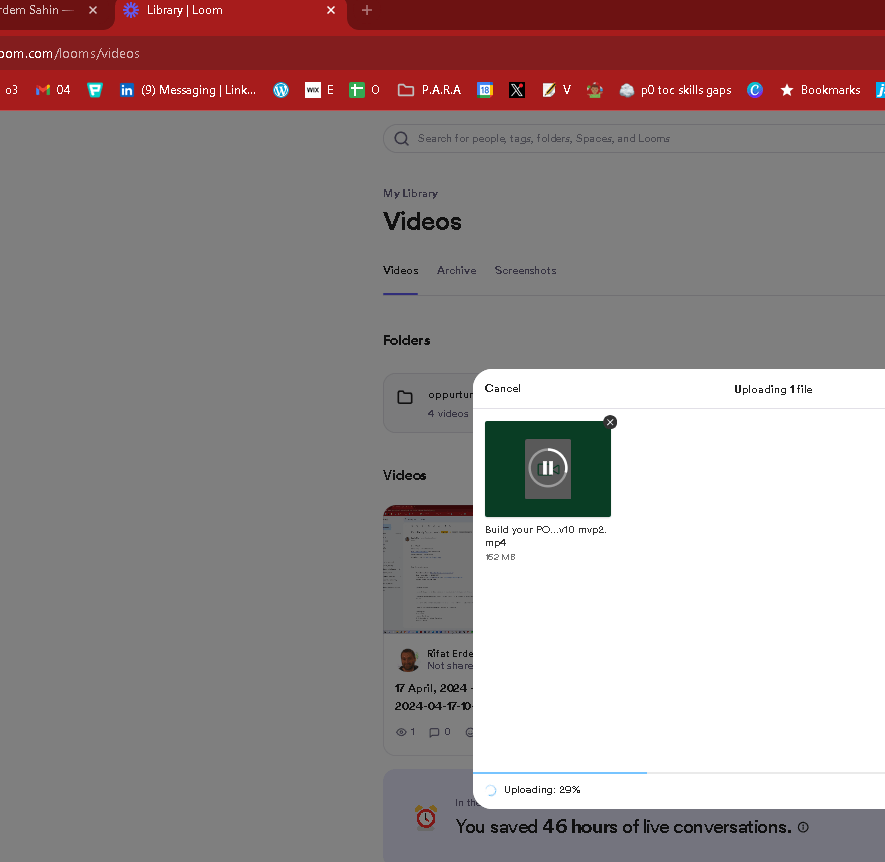Close the Library | Loom tab
The image size is (885, 862).
331,10
